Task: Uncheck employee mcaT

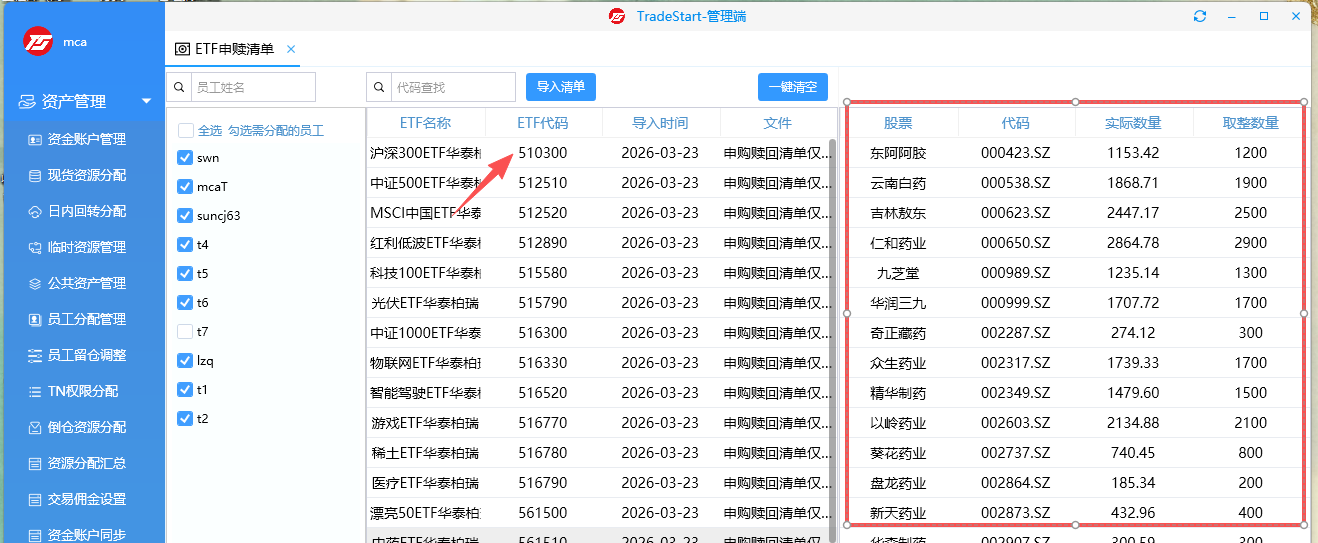Action: click(185, 186)
